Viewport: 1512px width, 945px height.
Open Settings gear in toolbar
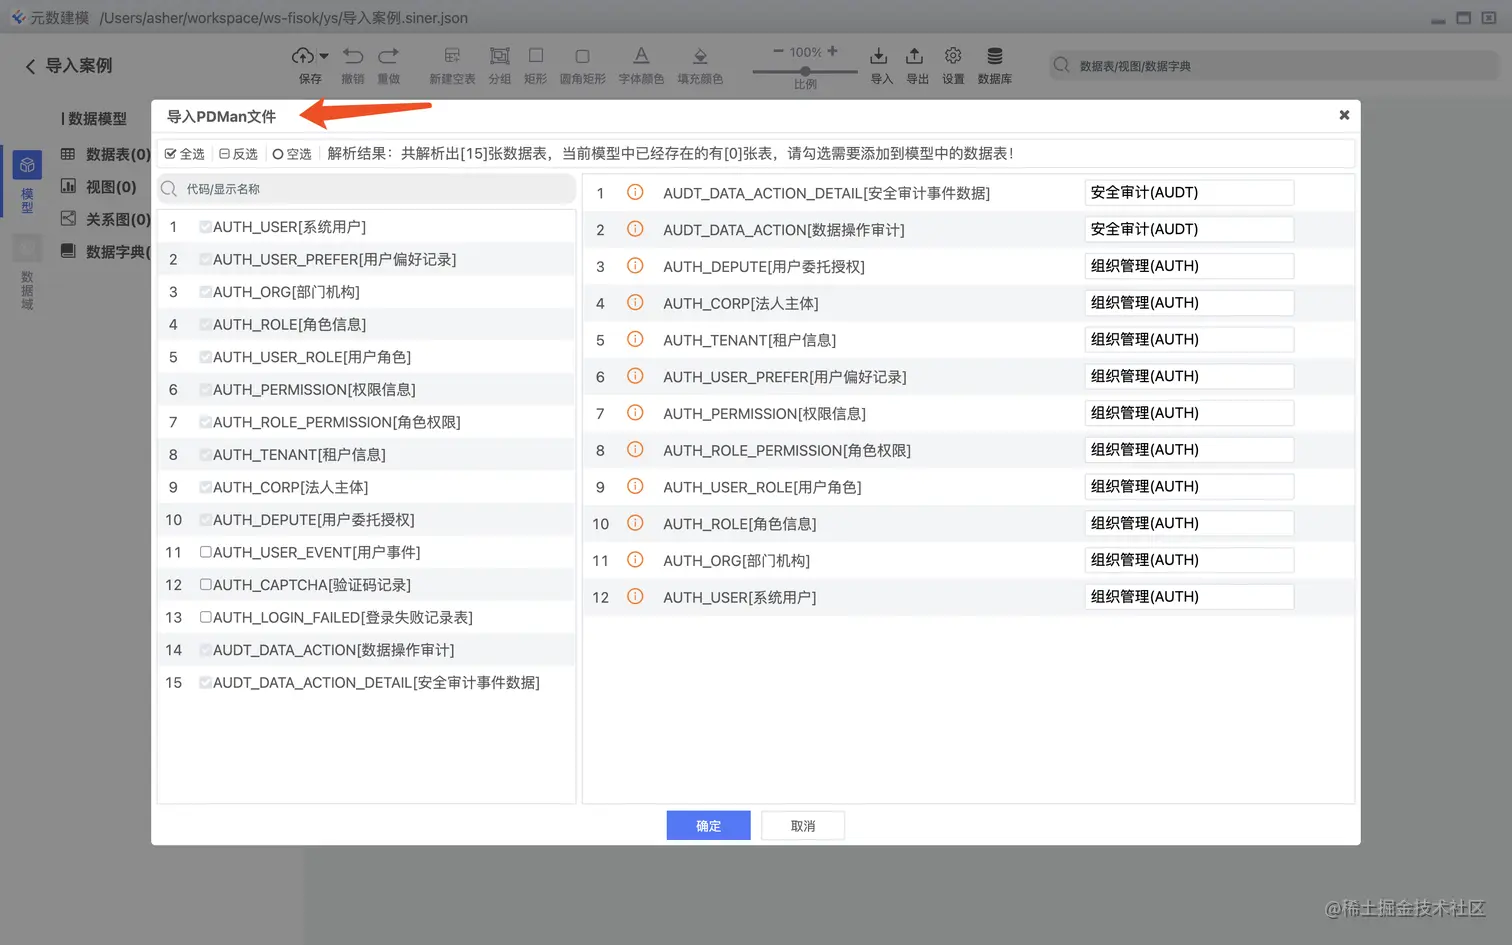pyautogui.click(x=953, y=56)
